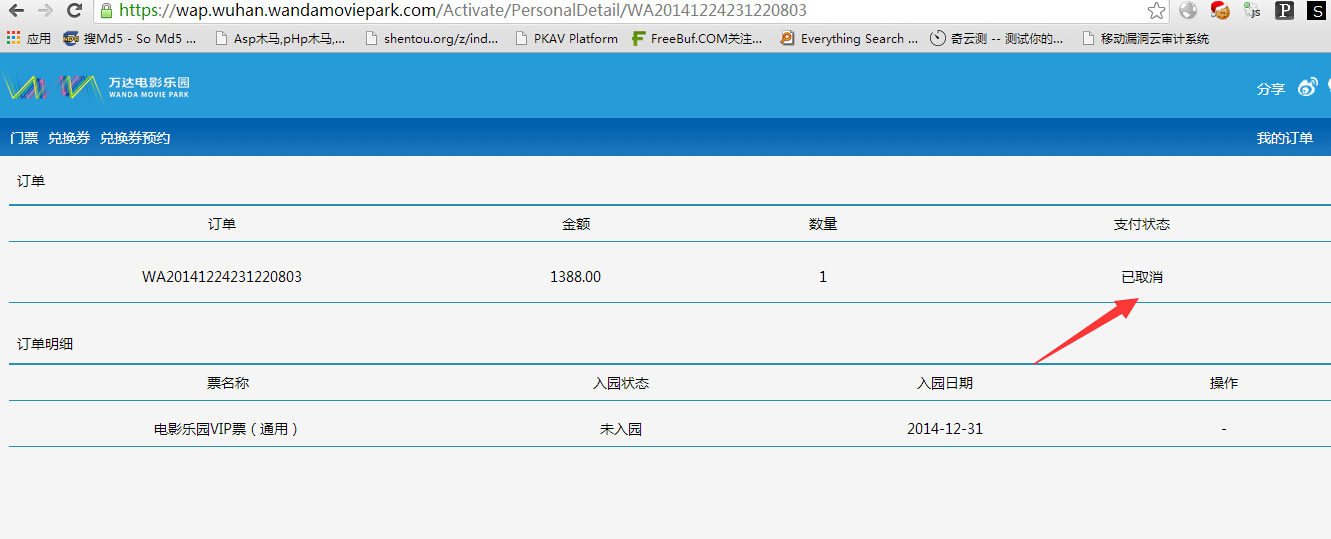Click the 入园日期 column header
Image resolution: width=1331 pixels, height=539 pixels.
945,383
